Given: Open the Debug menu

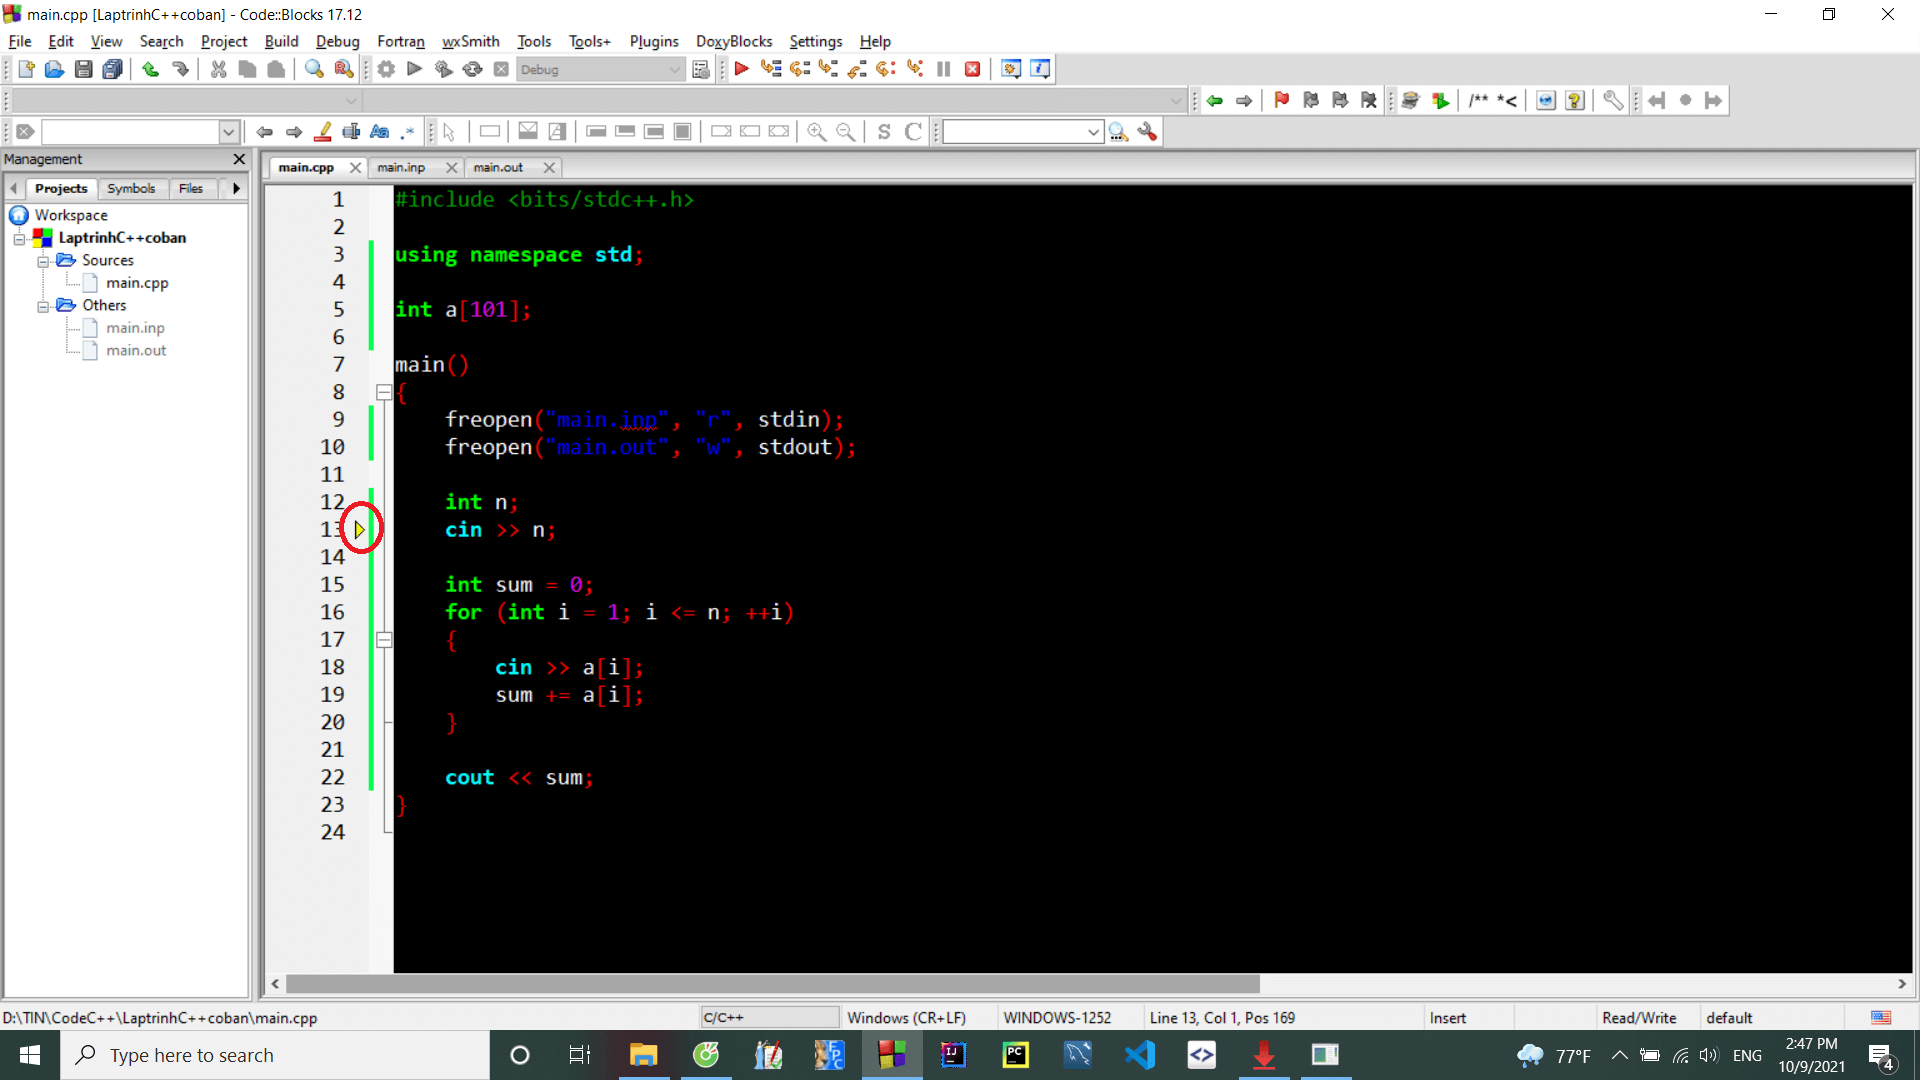Looking at the screenshot, I should (x=338, y=41).
